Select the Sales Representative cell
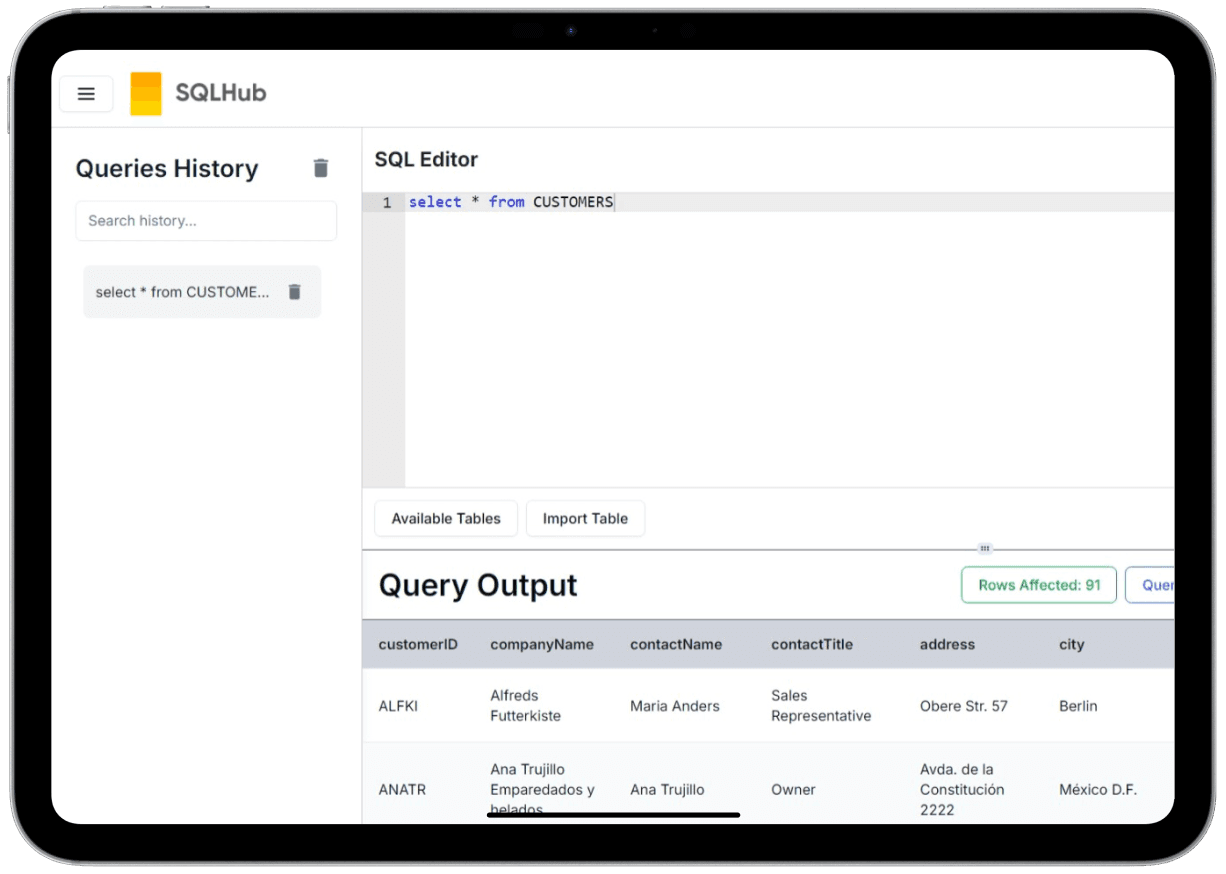Screen dimensions: 1226x874 click(821, 706)
